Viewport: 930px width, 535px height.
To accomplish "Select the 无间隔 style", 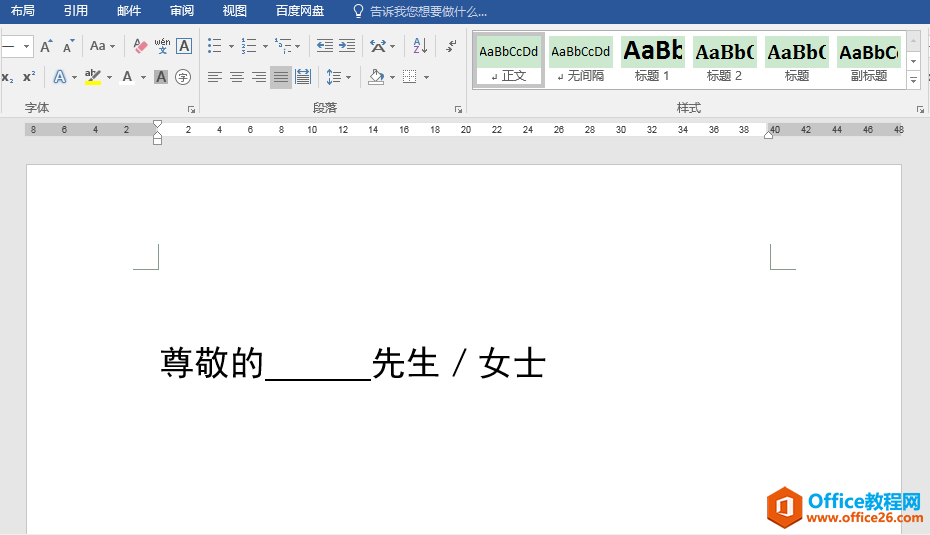I will [580, 60].
